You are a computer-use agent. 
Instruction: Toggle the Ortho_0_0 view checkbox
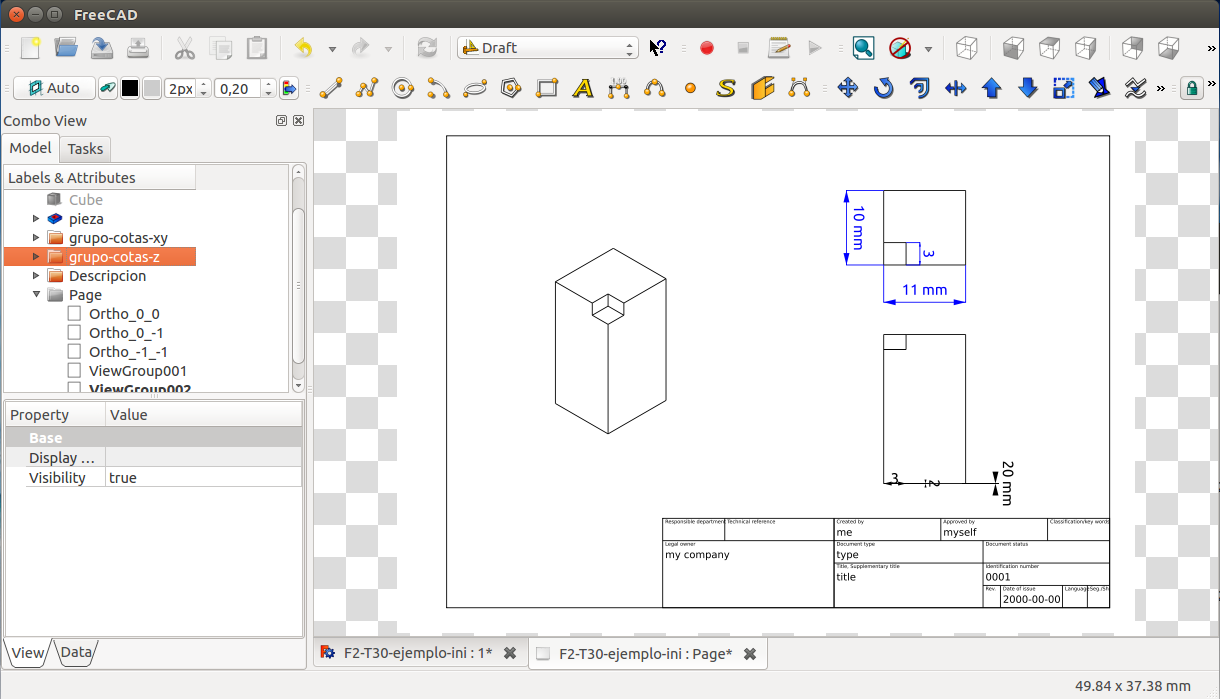[75, 314]
